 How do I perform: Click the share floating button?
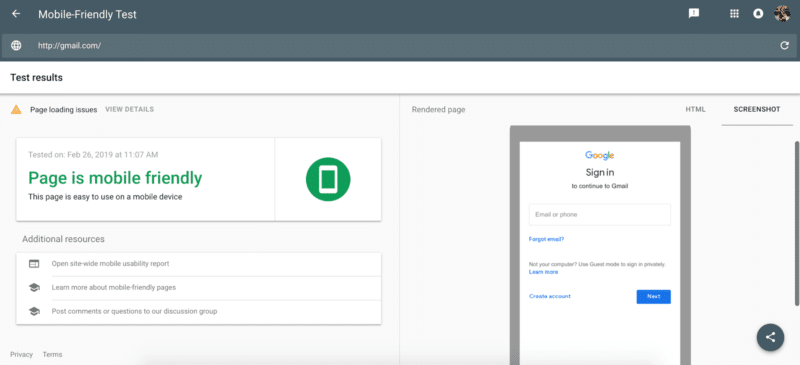click(x=770, y=337)
